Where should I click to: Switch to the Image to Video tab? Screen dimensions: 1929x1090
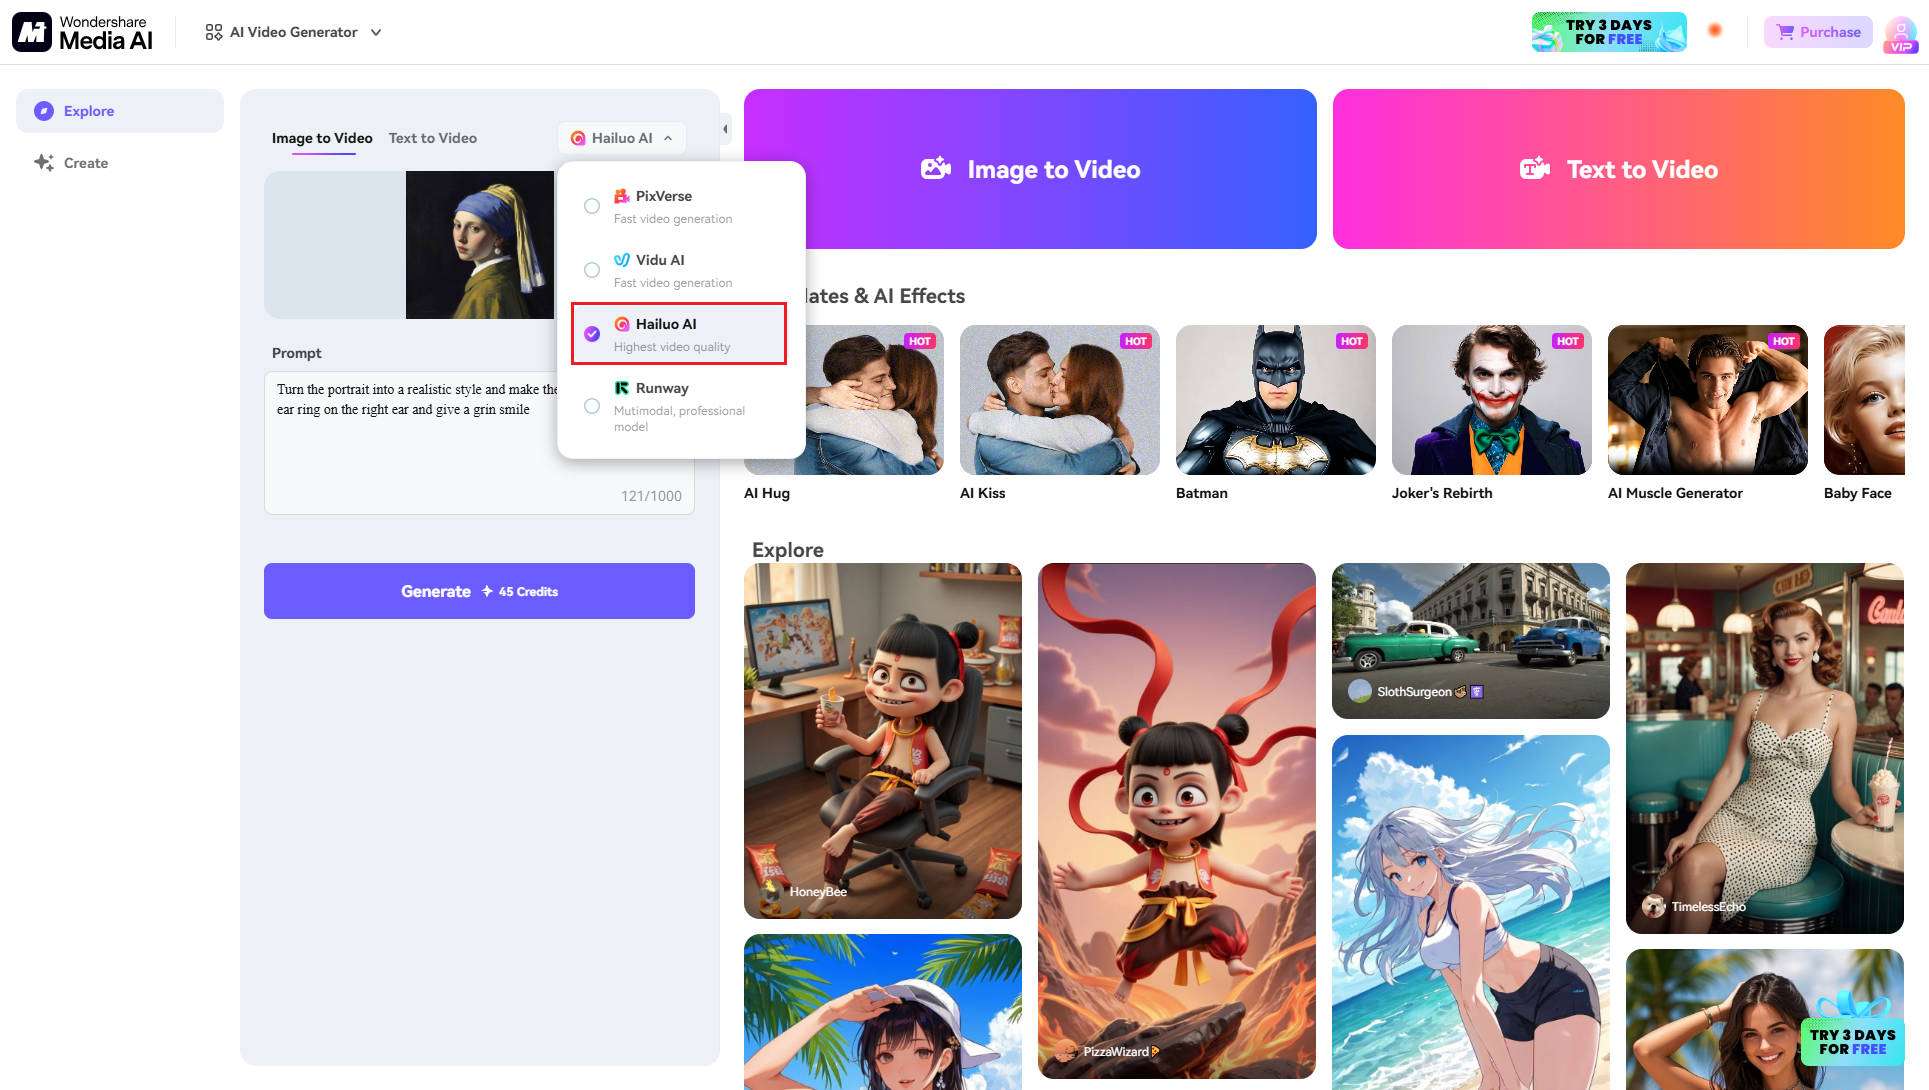pos(321,136)
